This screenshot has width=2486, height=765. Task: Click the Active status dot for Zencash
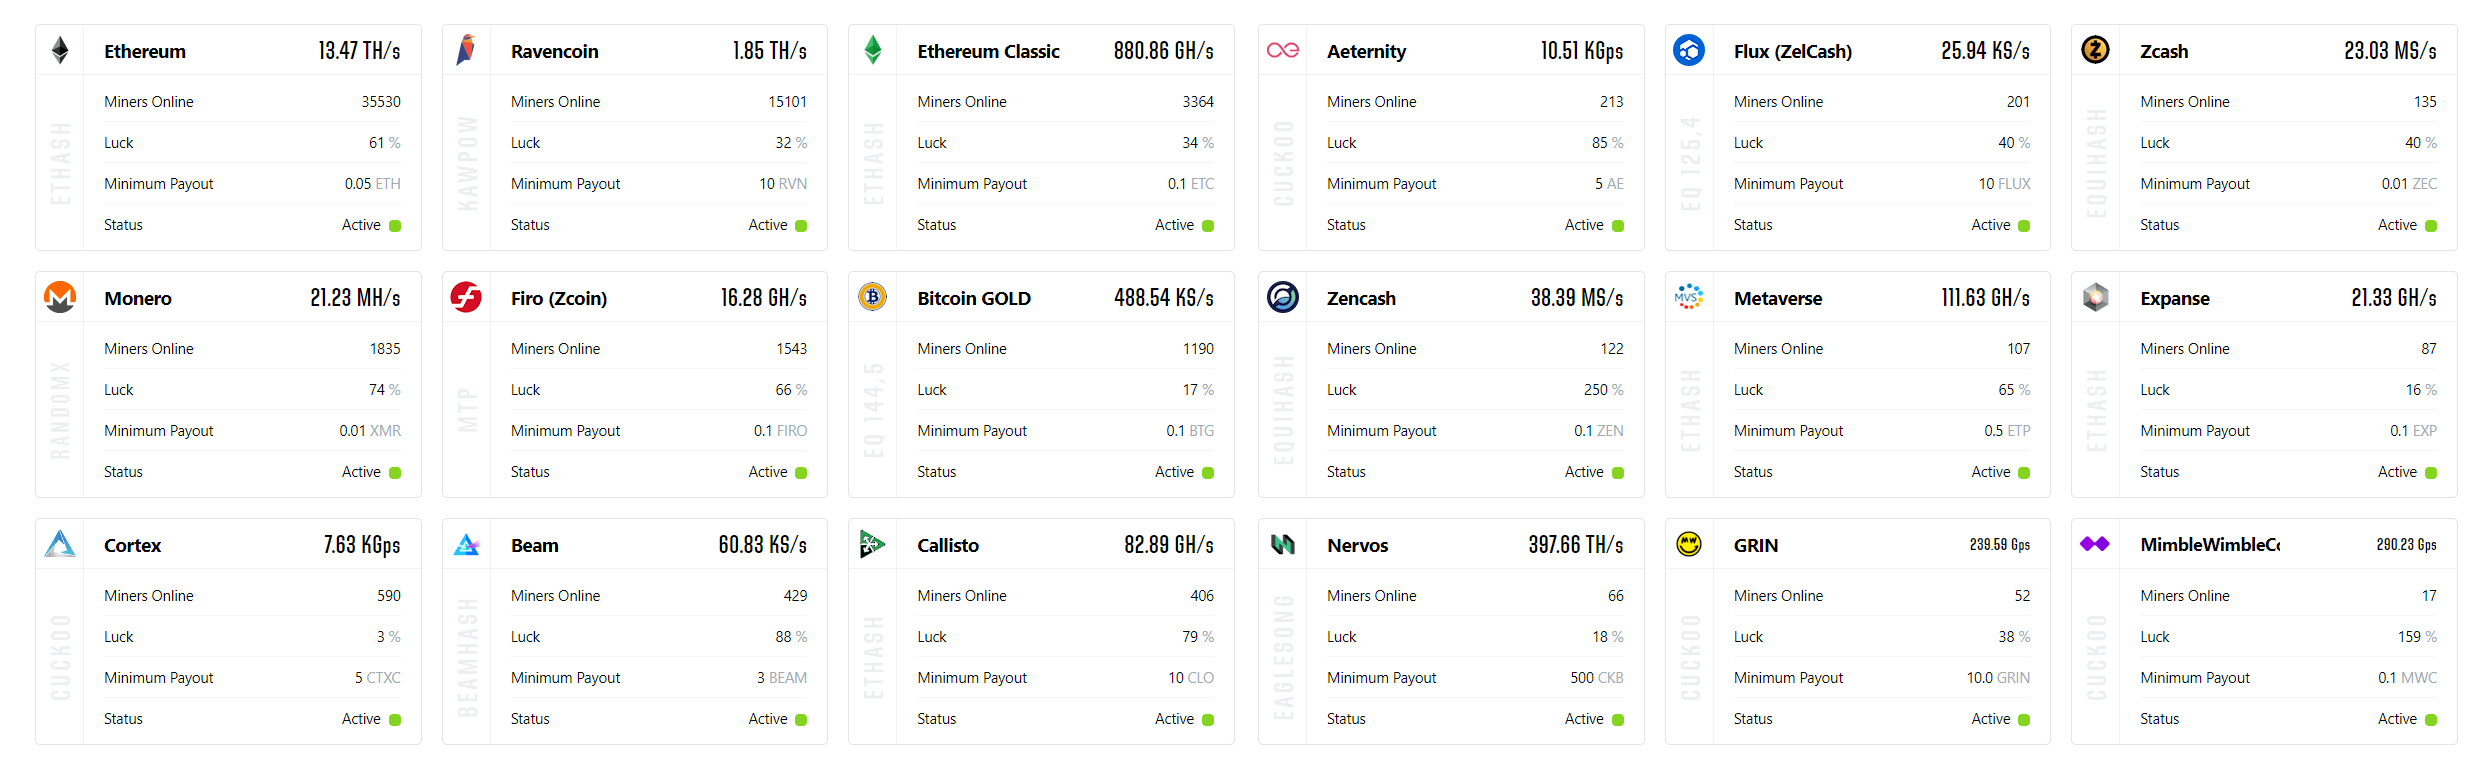click(x=1618, y=471)
